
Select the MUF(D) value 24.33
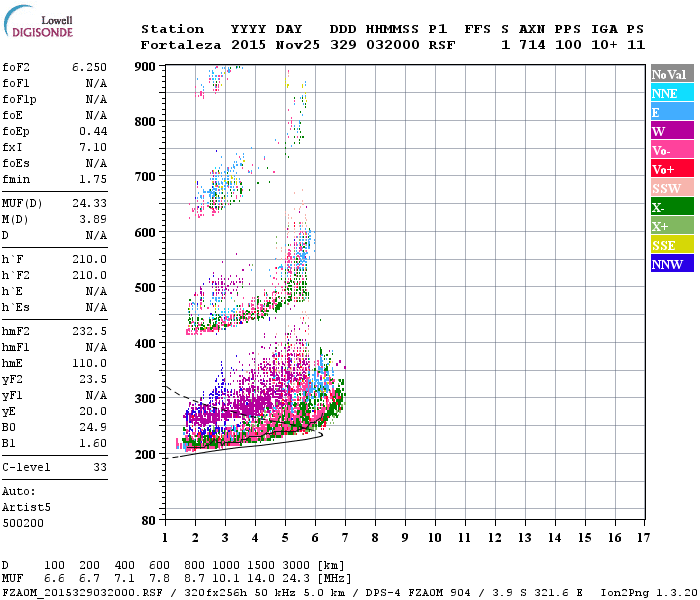click(89, 203)
